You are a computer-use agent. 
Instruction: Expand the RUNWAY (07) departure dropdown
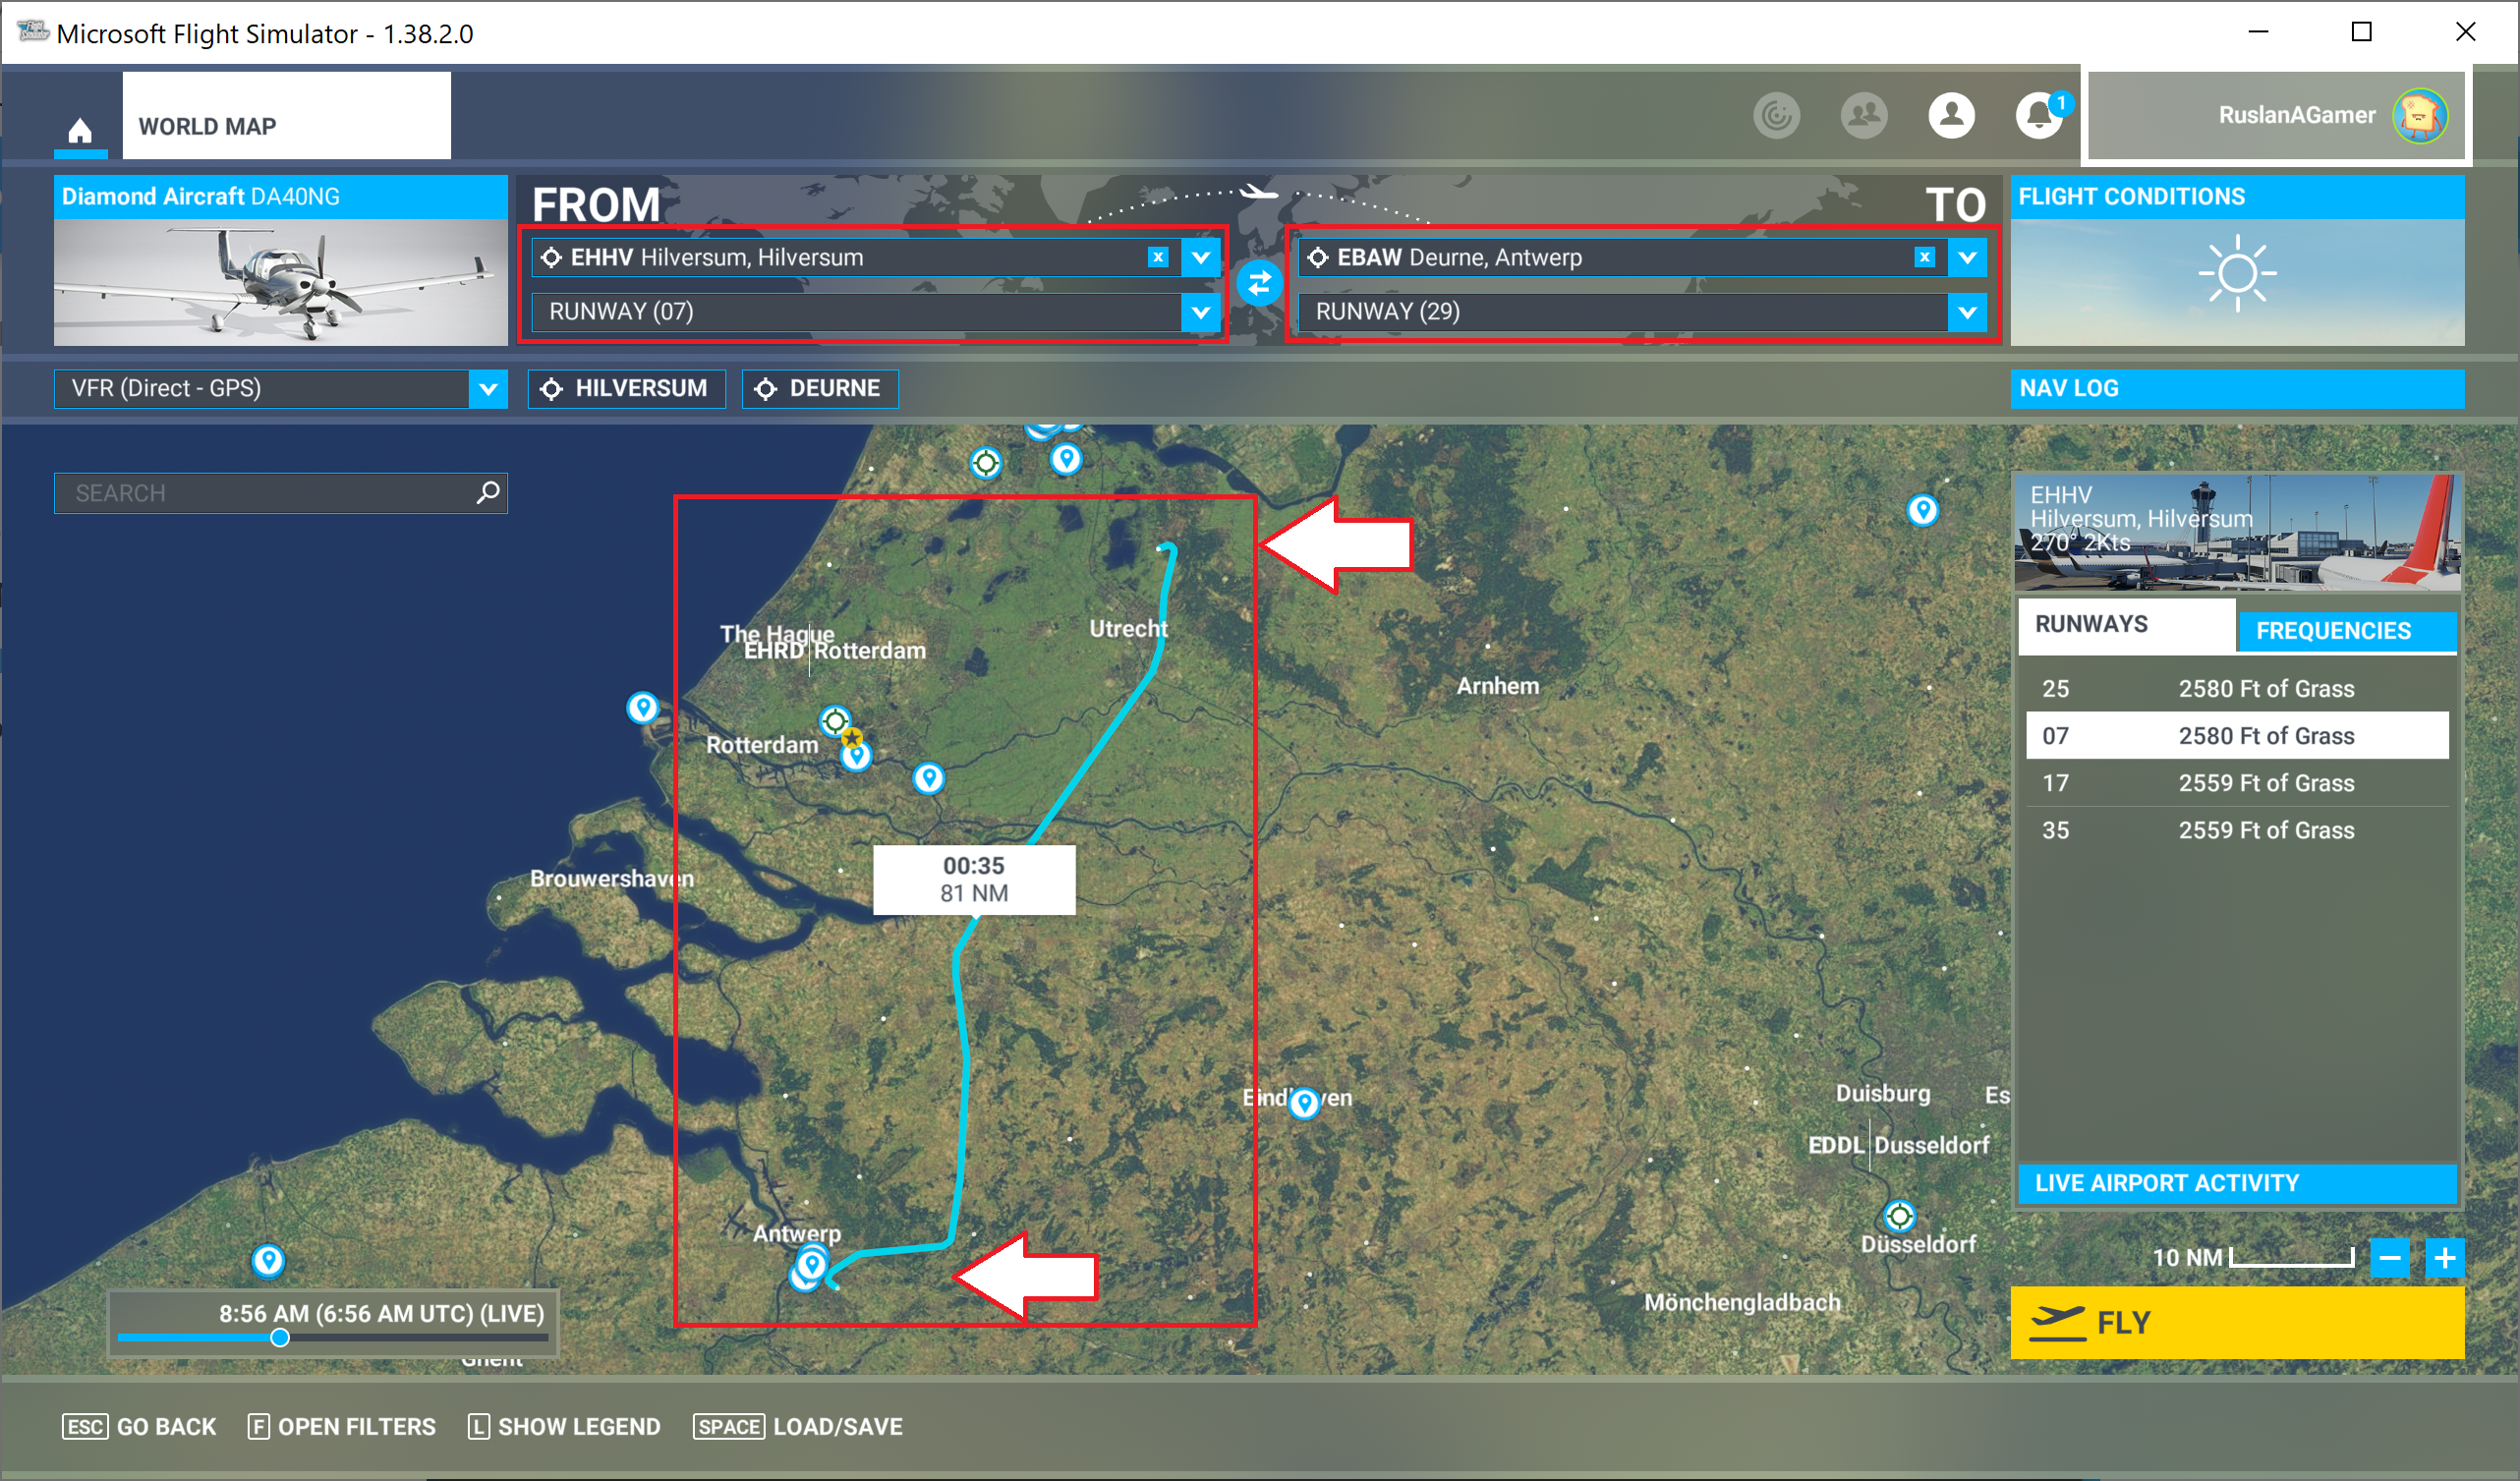tap(1200, 312)
